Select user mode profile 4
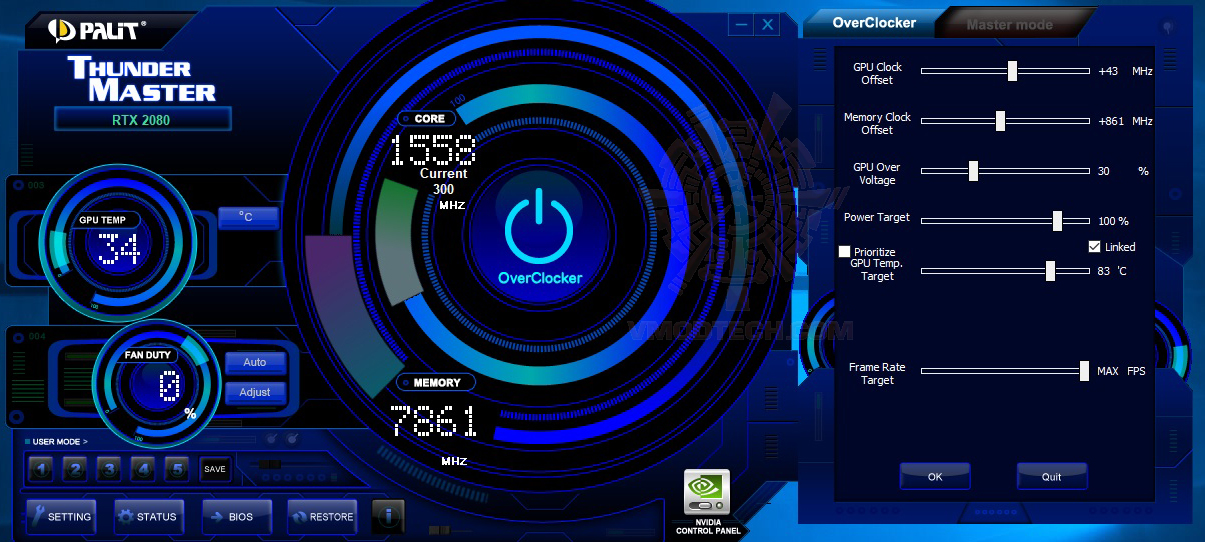Image resolution: width=1205 pixels, height=542 pixels. [143, 468]
